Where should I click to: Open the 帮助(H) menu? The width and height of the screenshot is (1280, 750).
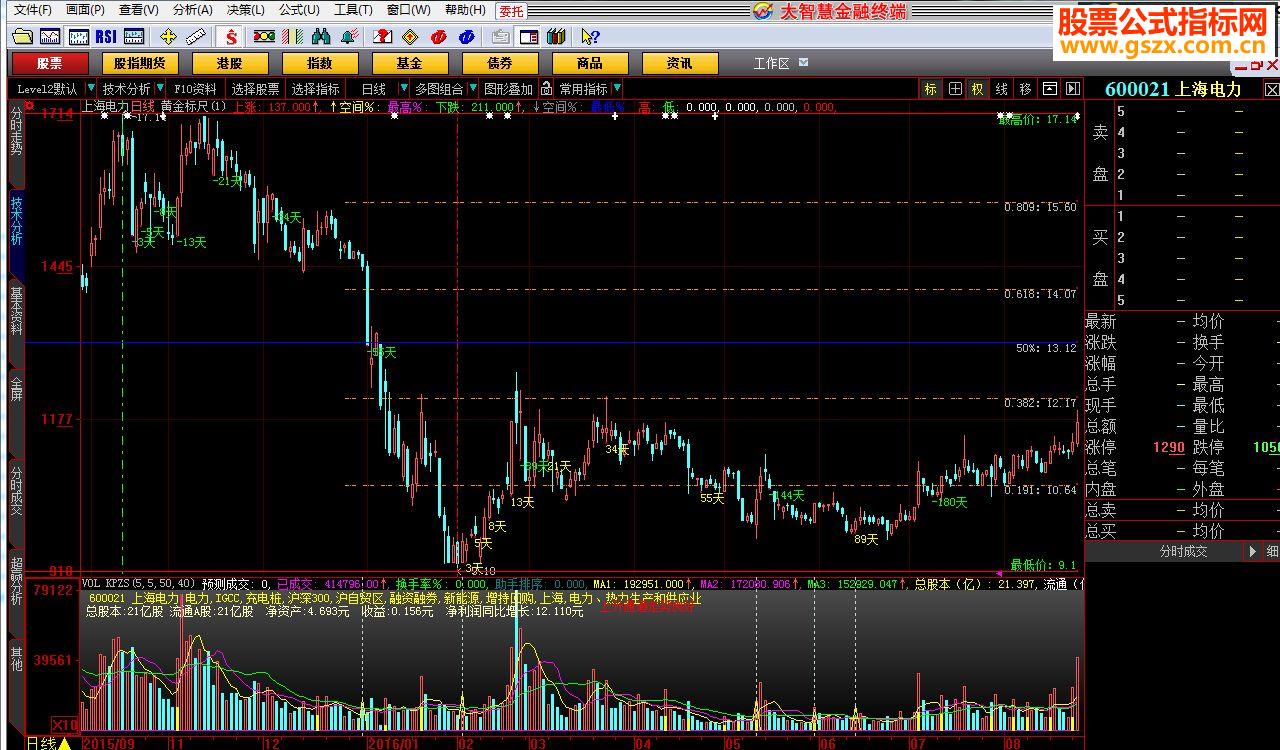465,10
